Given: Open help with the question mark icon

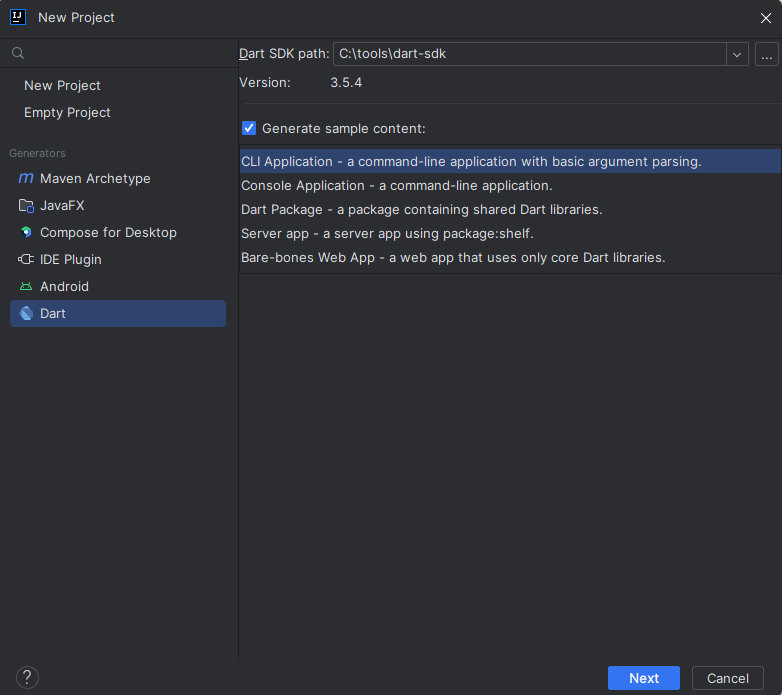Looking at the screenshot, I should click(x=27, y=678).
